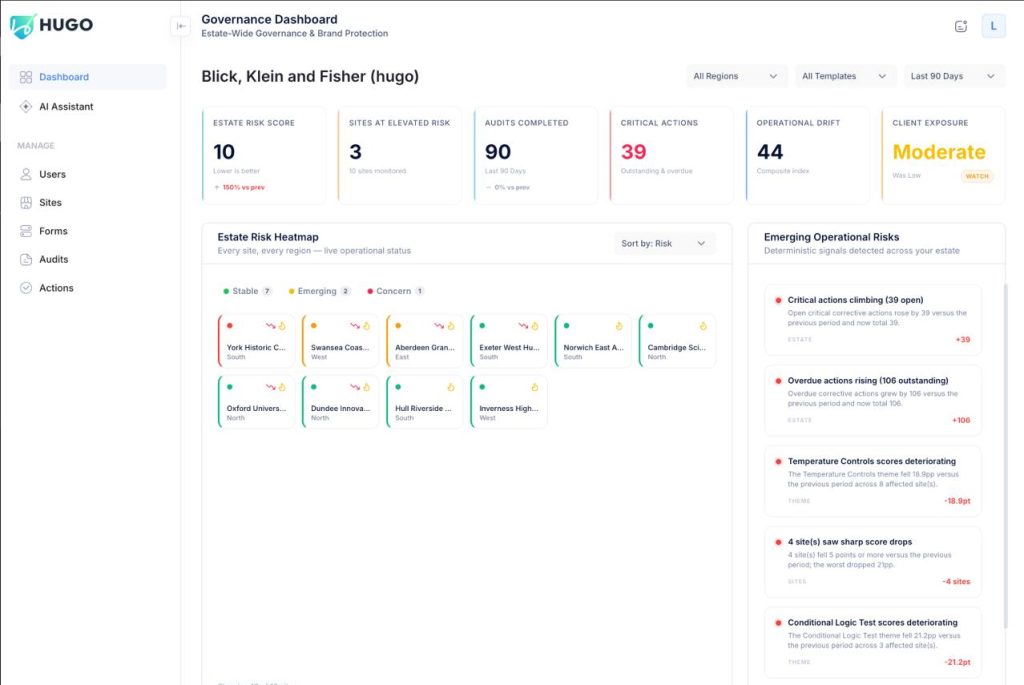This screenshot has height=685, width=1024.
Task: Open Forms in Manage menu
Action: [x=88, y=231]
